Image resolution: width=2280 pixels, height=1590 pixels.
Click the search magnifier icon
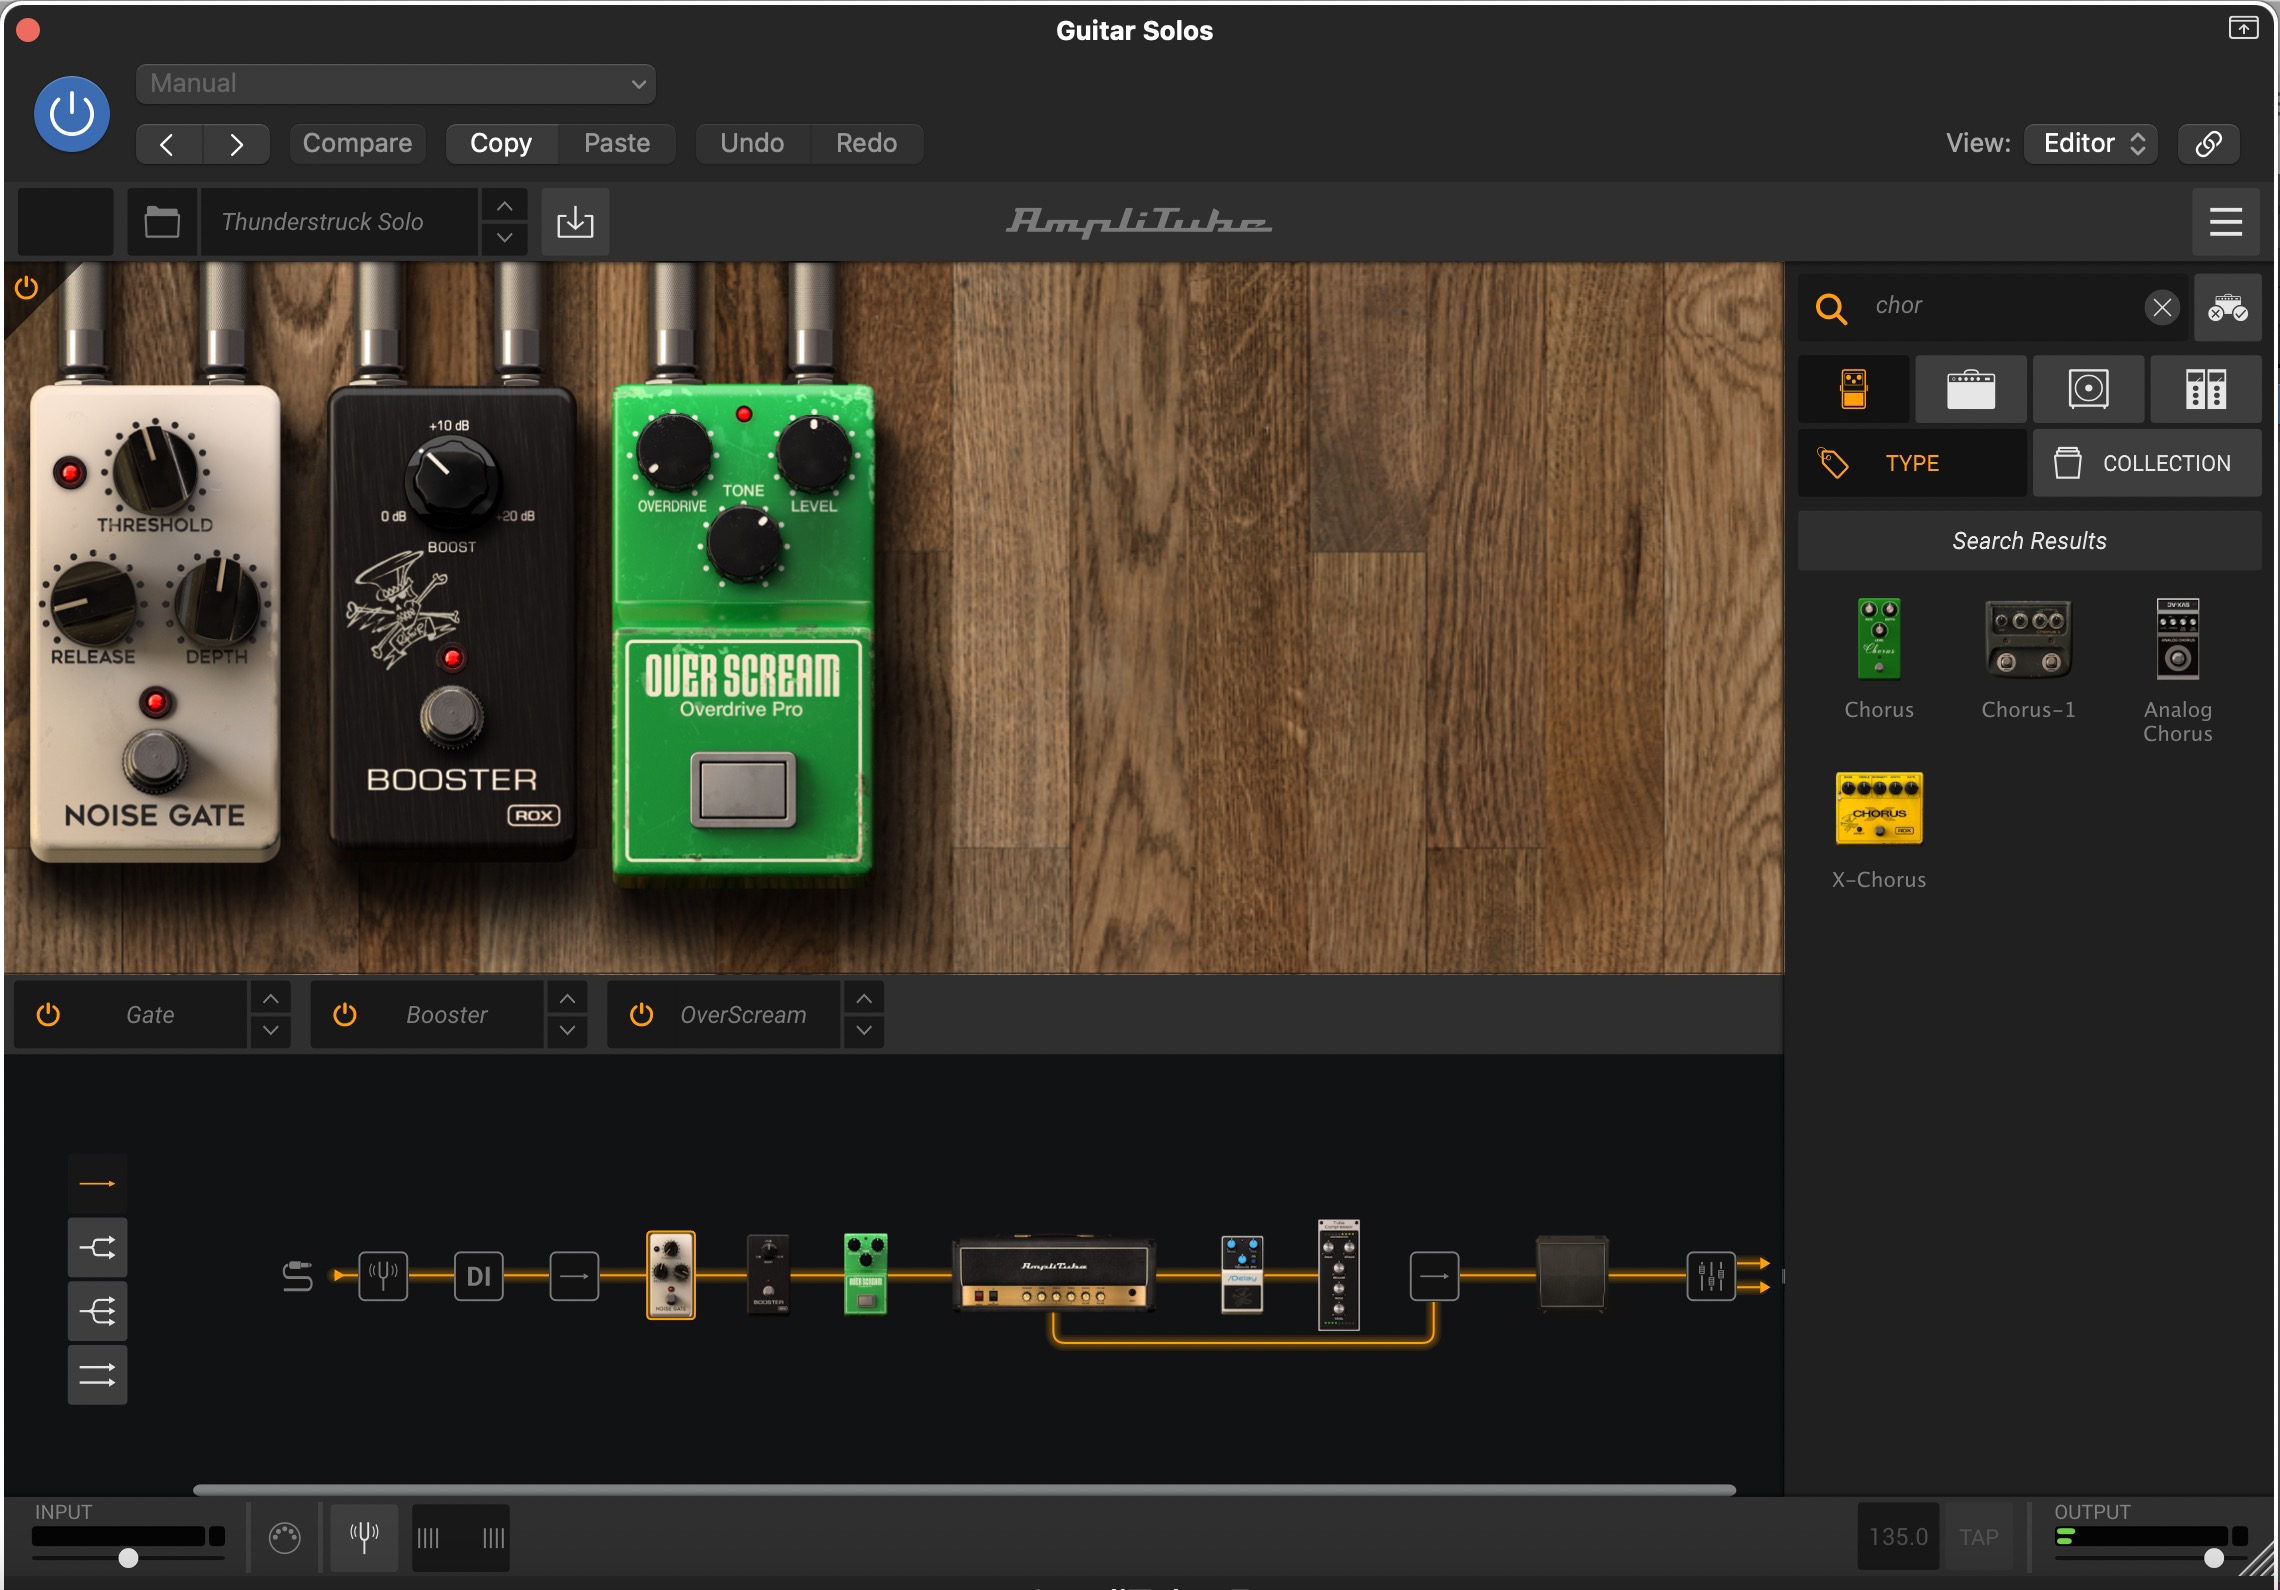[x=1830, y=308]
